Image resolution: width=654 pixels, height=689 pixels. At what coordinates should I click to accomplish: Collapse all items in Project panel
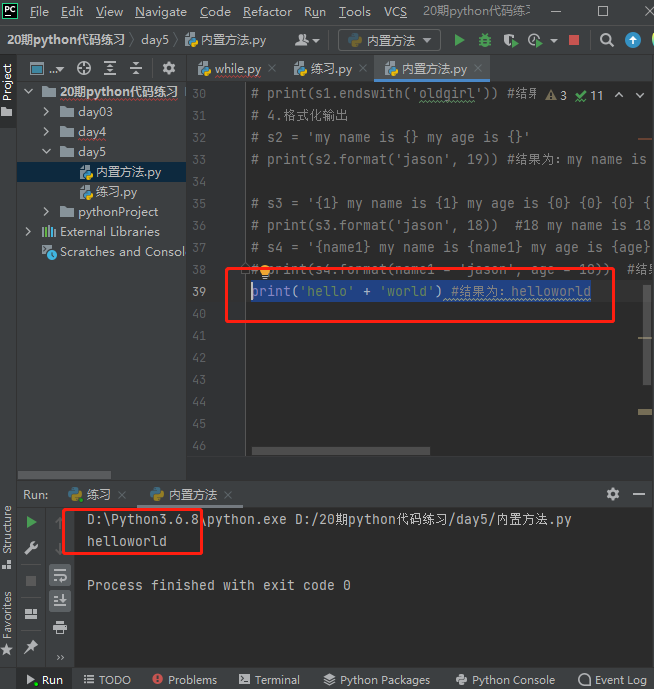(136, 68)
